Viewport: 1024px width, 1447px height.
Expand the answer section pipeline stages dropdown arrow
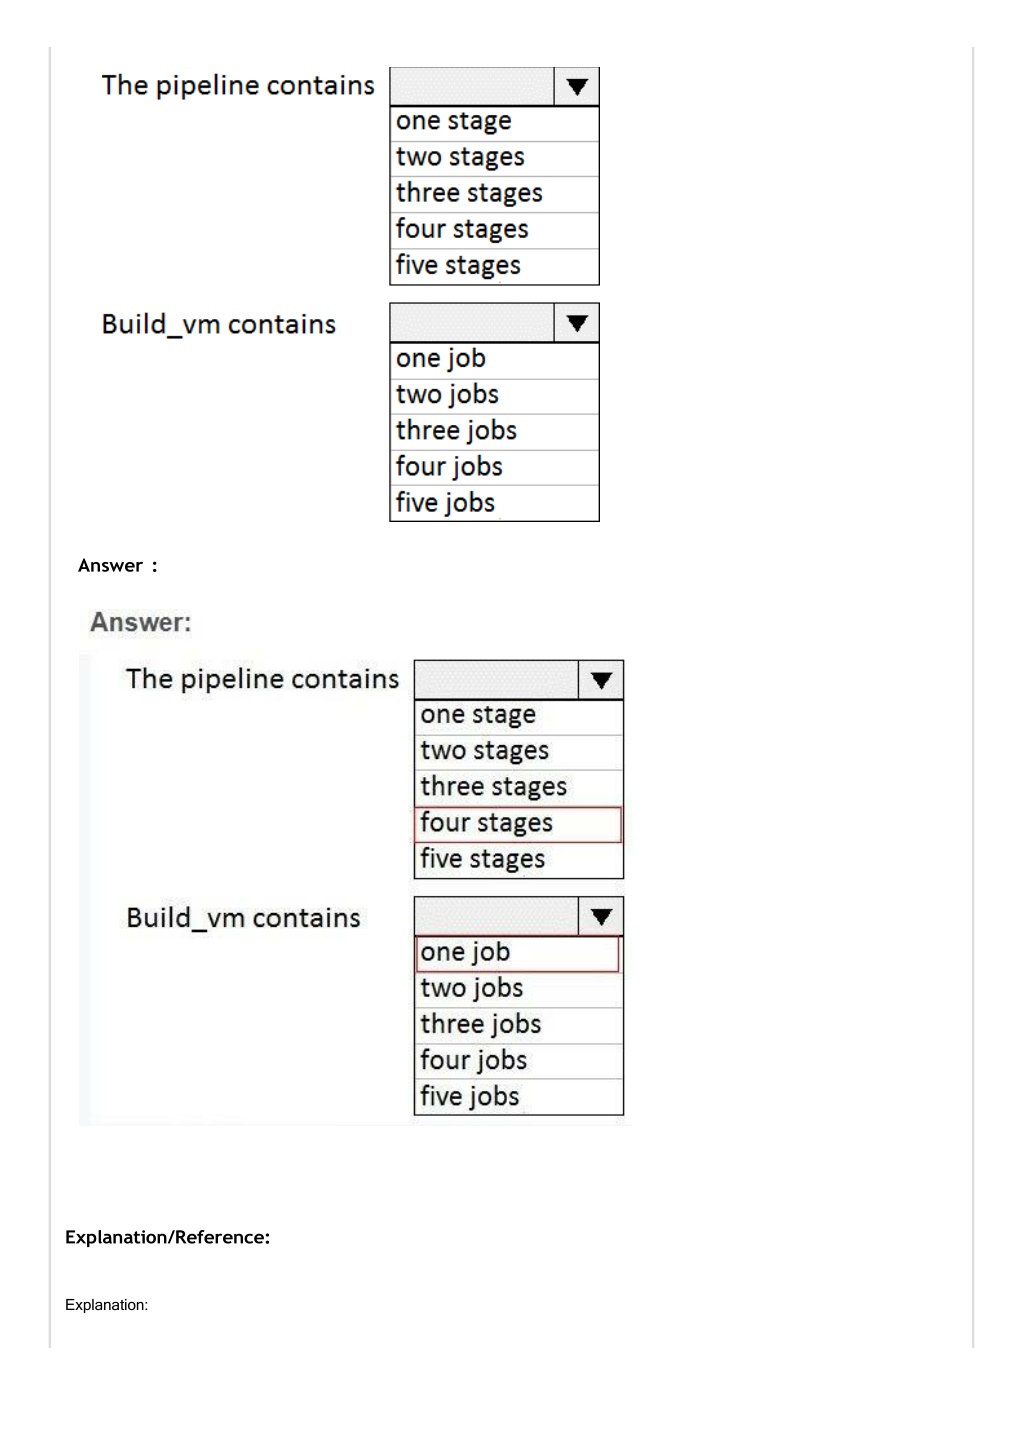pos(601,680)
